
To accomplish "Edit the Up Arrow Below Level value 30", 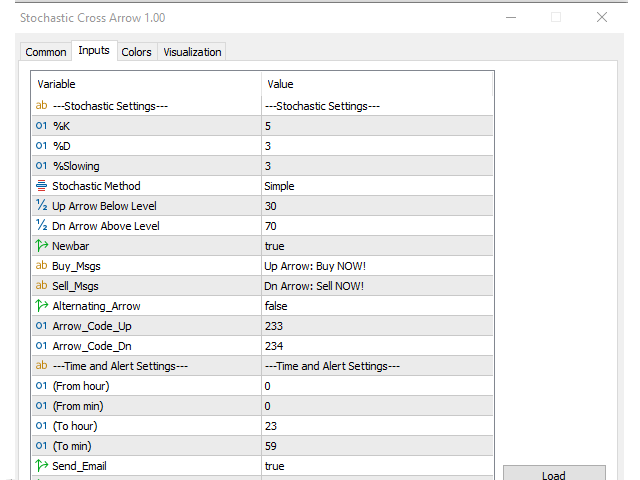I will pos(377,206).
